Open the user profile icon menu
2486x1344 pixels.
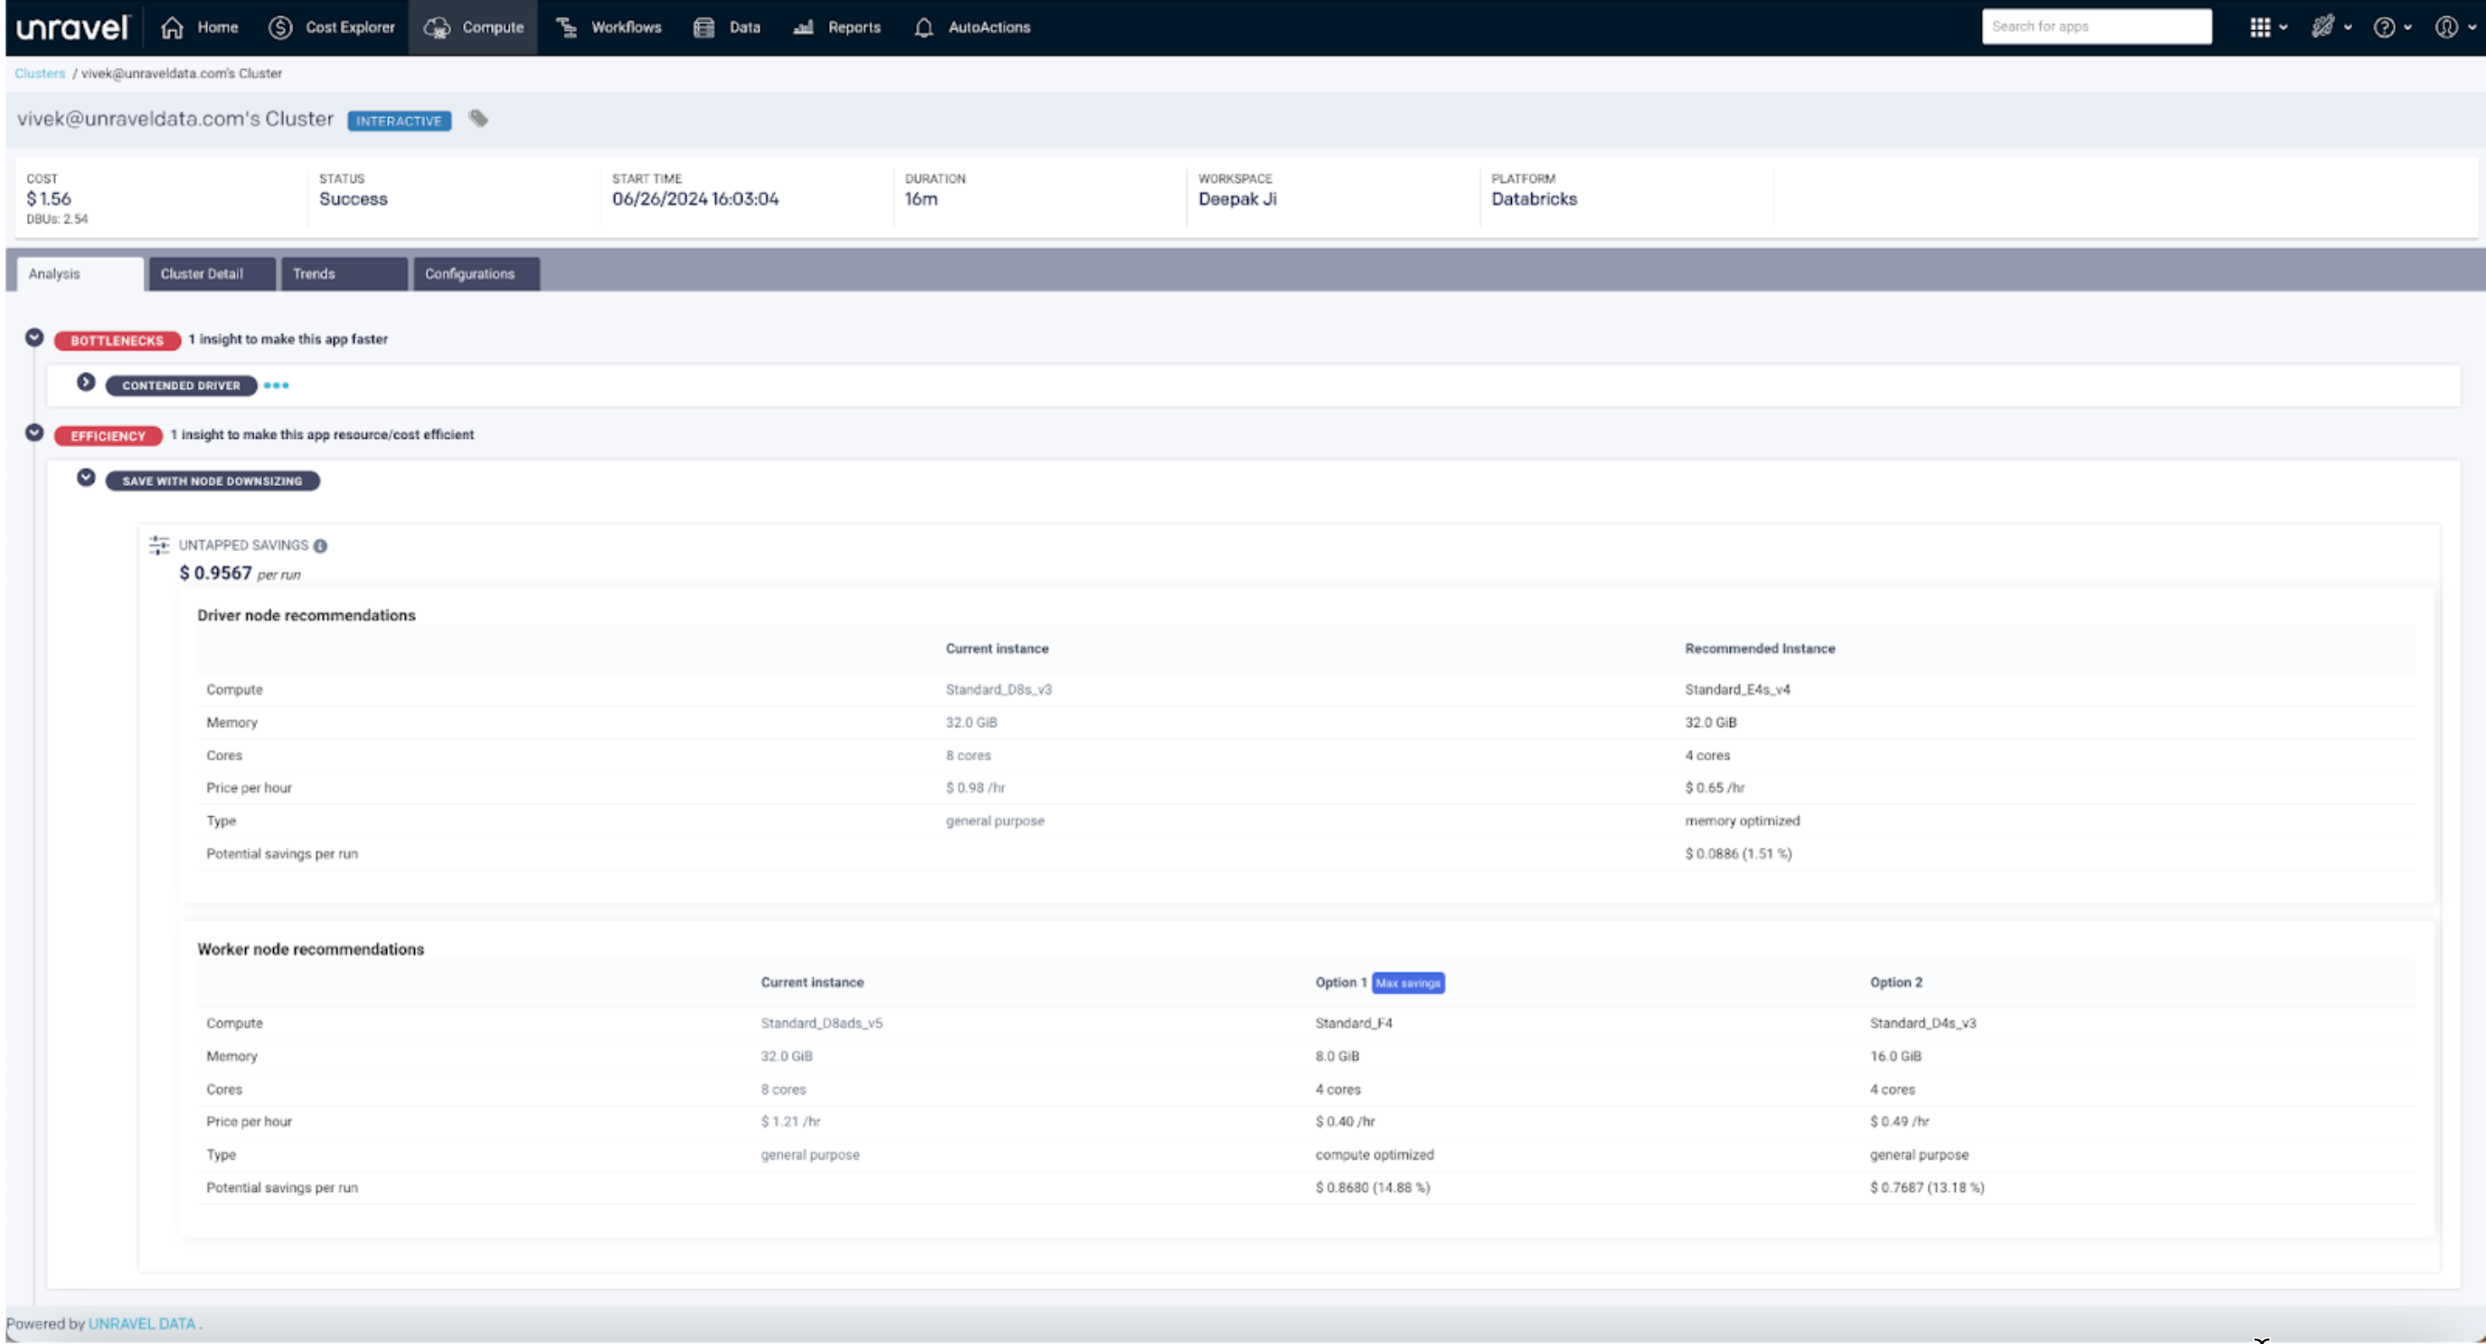(2446, 27)
